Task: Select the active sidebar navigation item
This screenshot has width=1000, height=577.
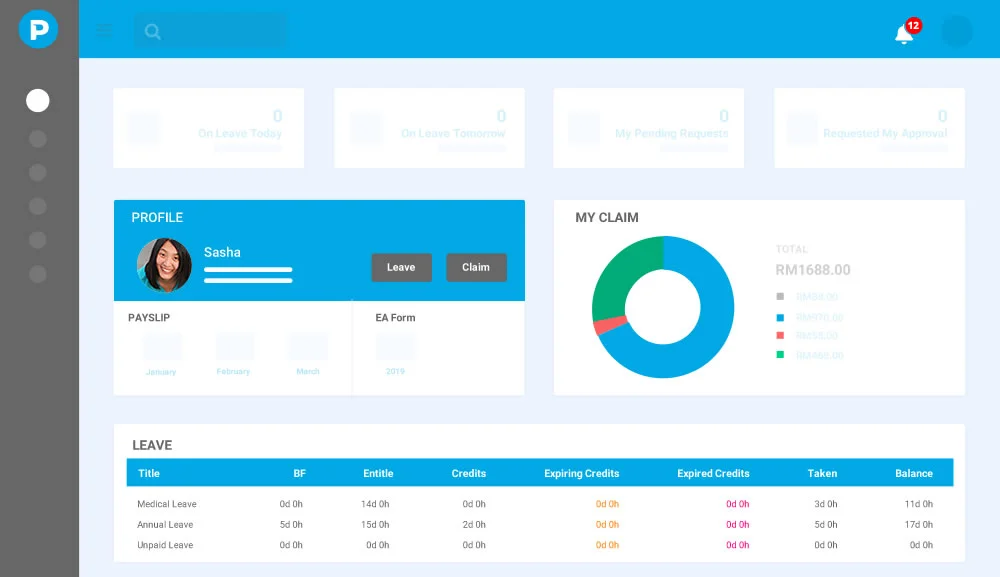Action: point(37,100)
